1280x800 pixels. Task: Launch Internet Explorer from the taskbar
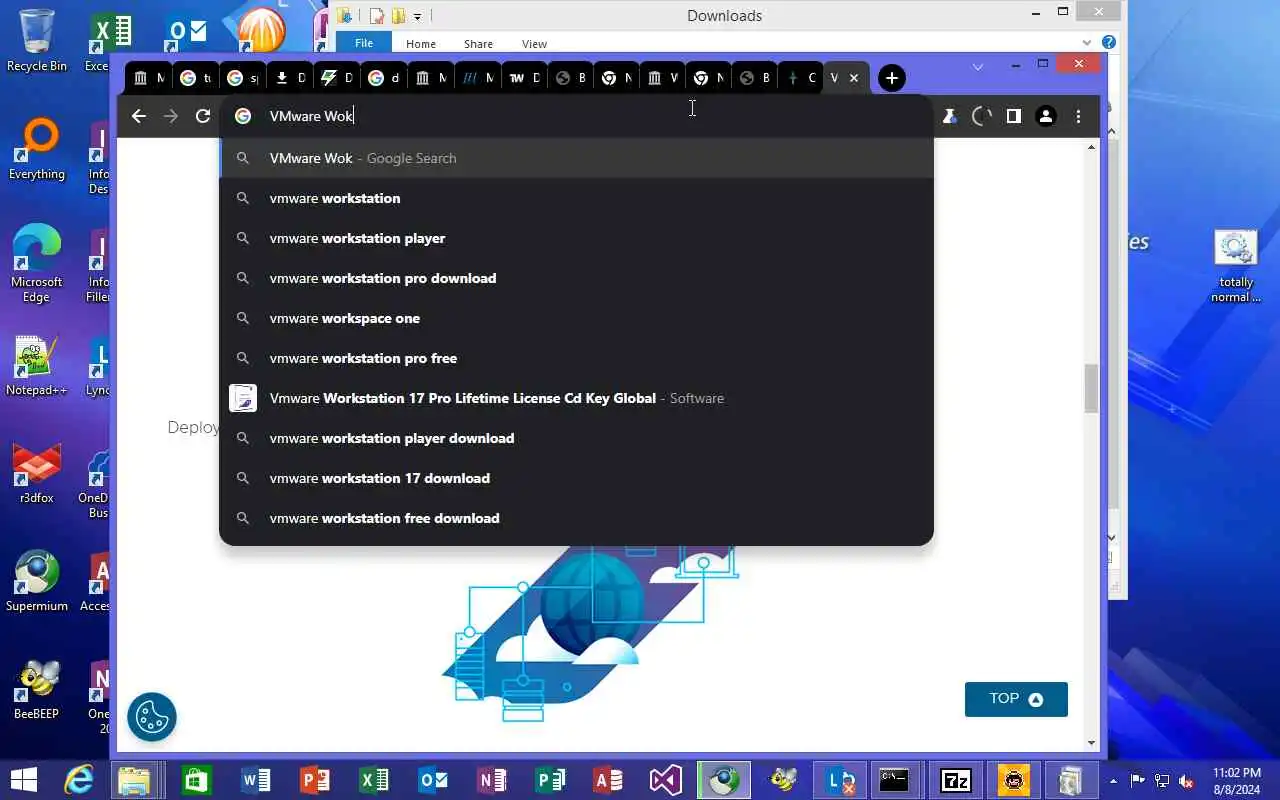(x=78, y=780)
